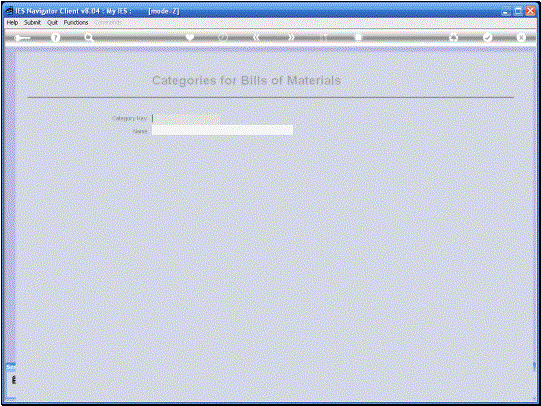Open the Quit menu

click(52, 22)
